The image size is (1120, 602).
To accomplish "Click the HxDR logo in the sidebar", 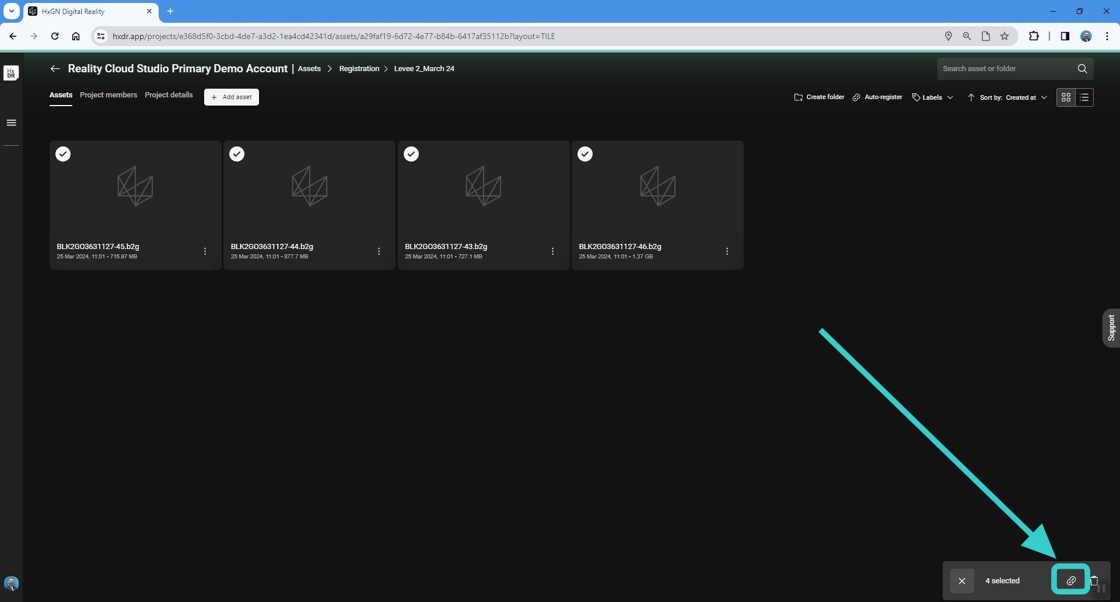I will click(x=11, y=73).
